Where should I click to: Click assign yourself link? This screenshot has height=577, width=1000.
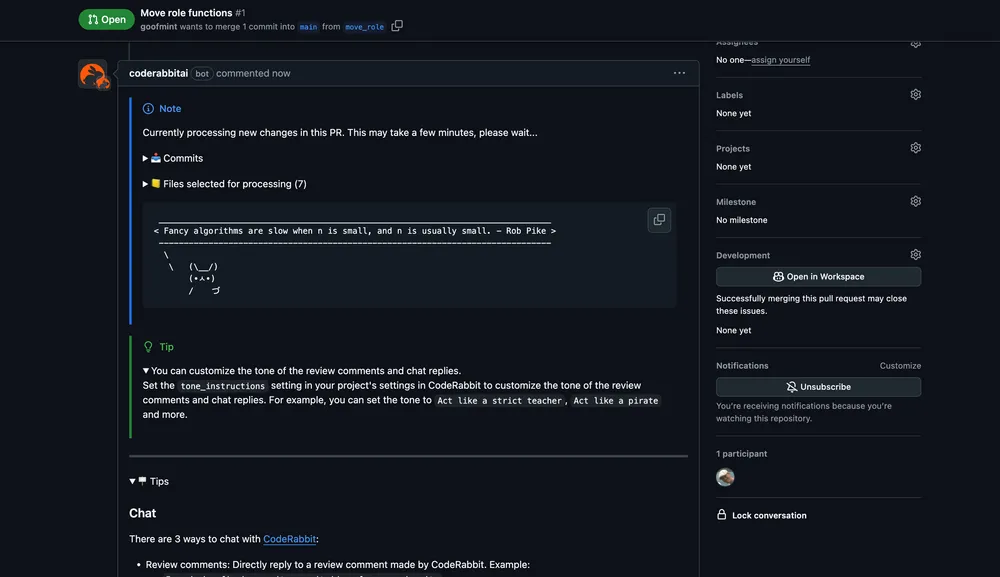pyautogui.click(x=780, y=60)
